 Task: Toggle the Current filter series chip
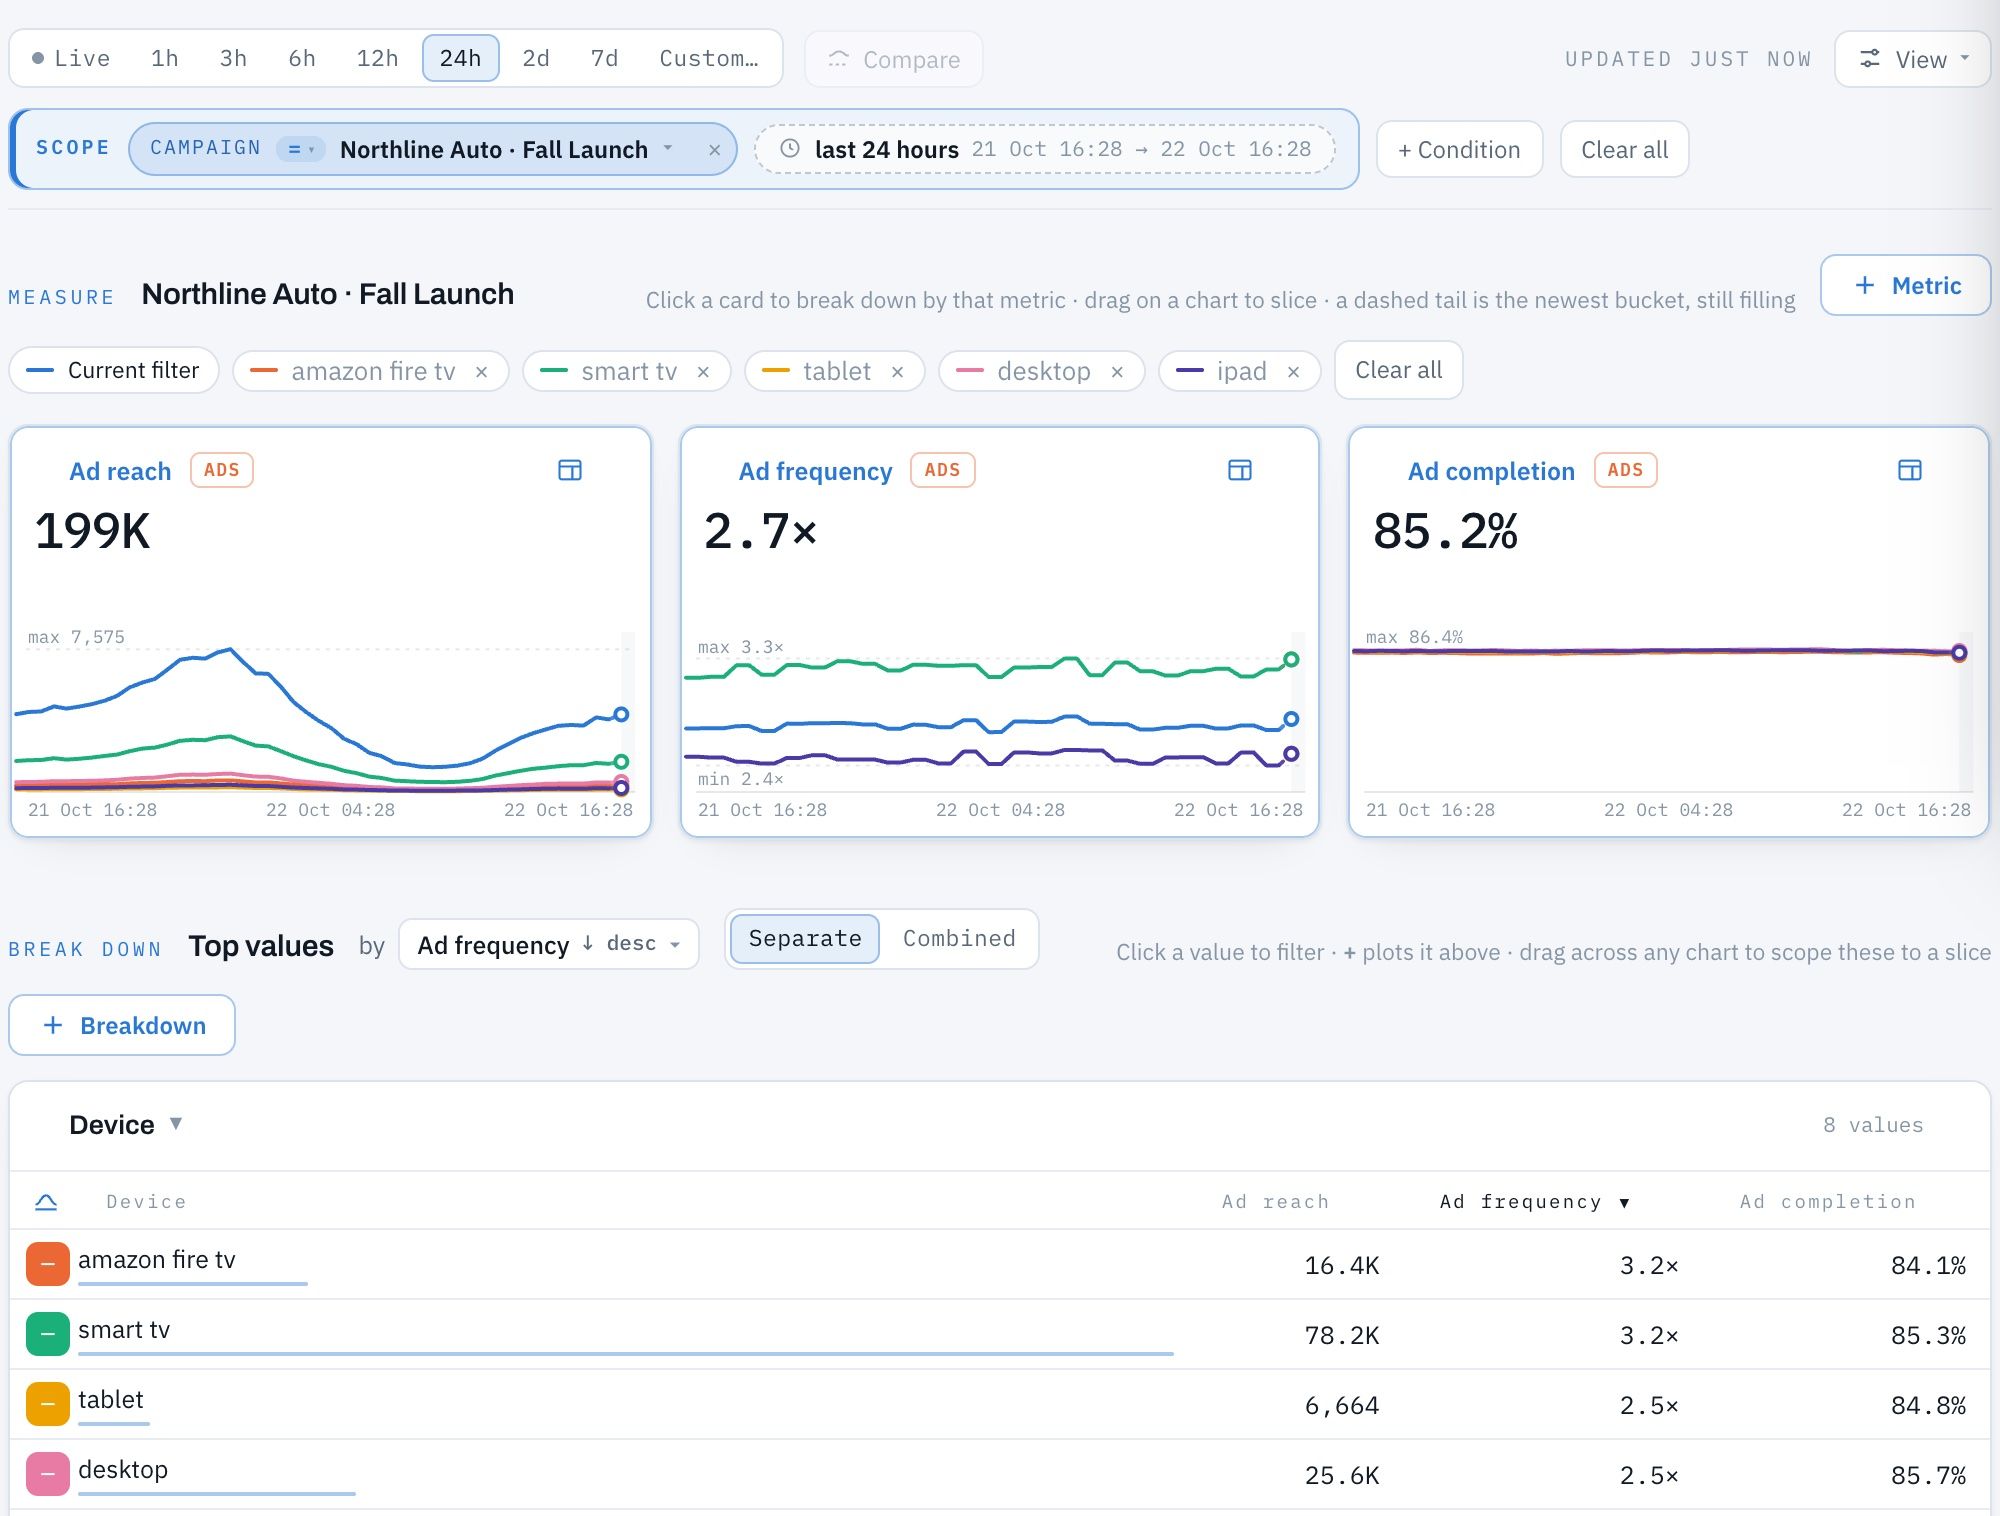(x=114, y=371)
